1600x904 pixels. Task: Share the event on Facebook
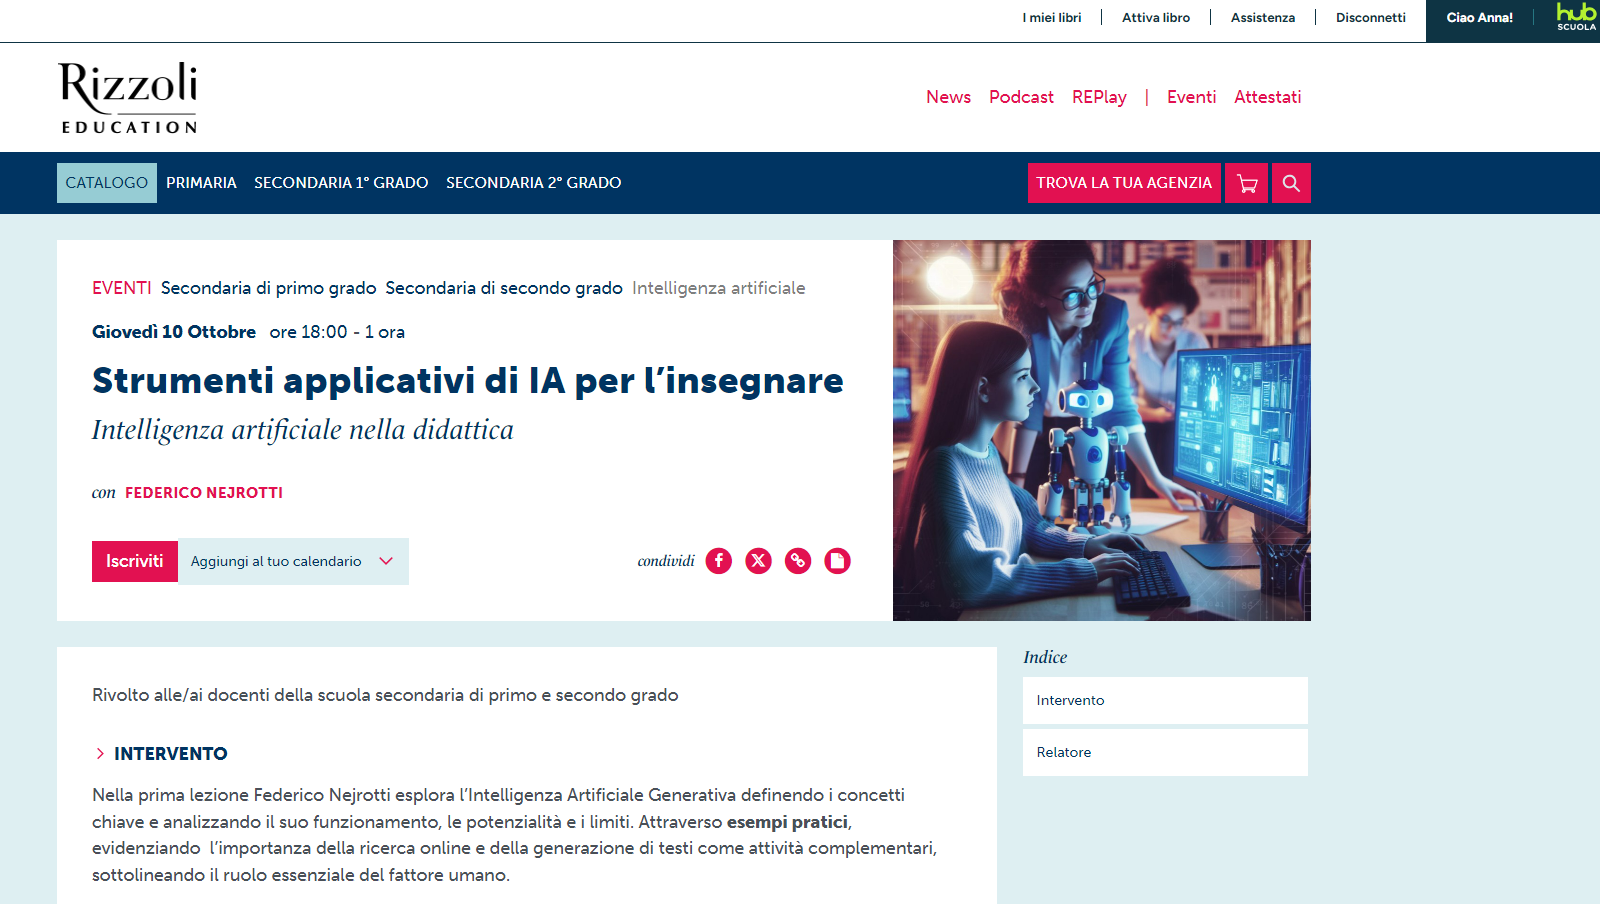click(x=719, y=561)
